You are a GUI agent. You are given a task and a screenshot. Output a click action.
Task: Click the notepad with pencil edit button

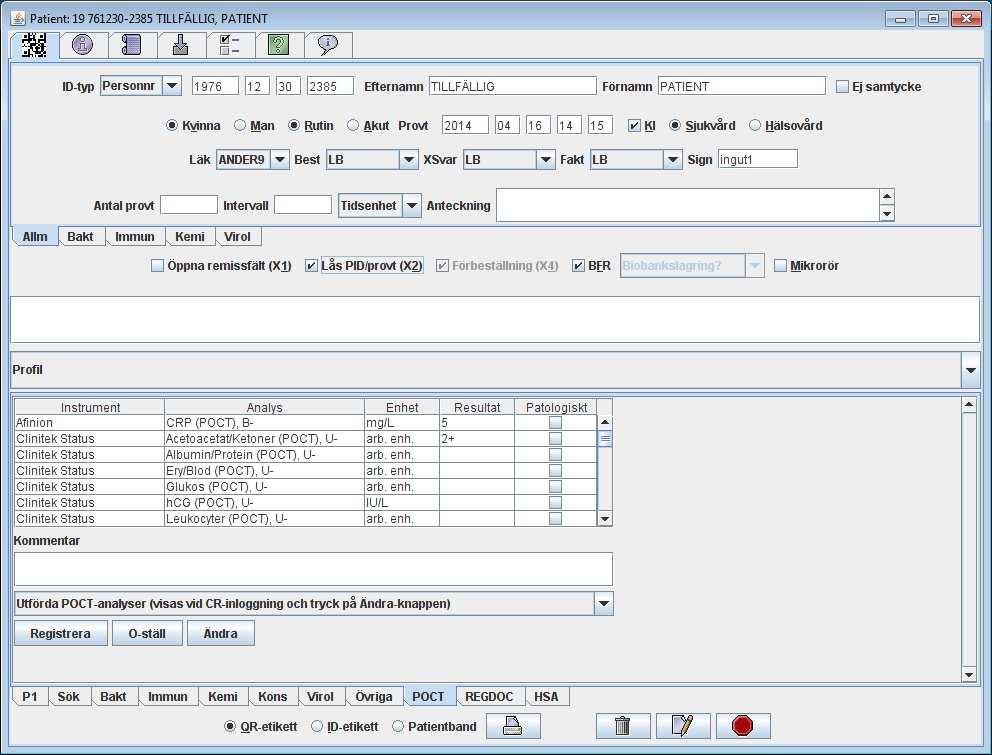683,726
